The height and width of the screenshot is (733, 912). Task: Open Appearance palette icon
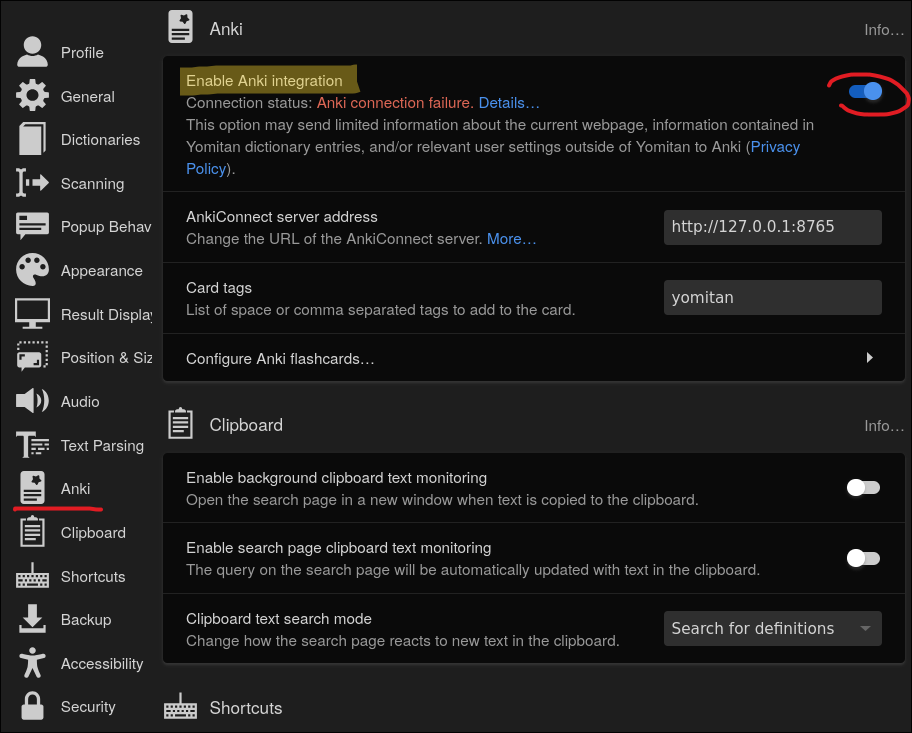click(32, 270)
